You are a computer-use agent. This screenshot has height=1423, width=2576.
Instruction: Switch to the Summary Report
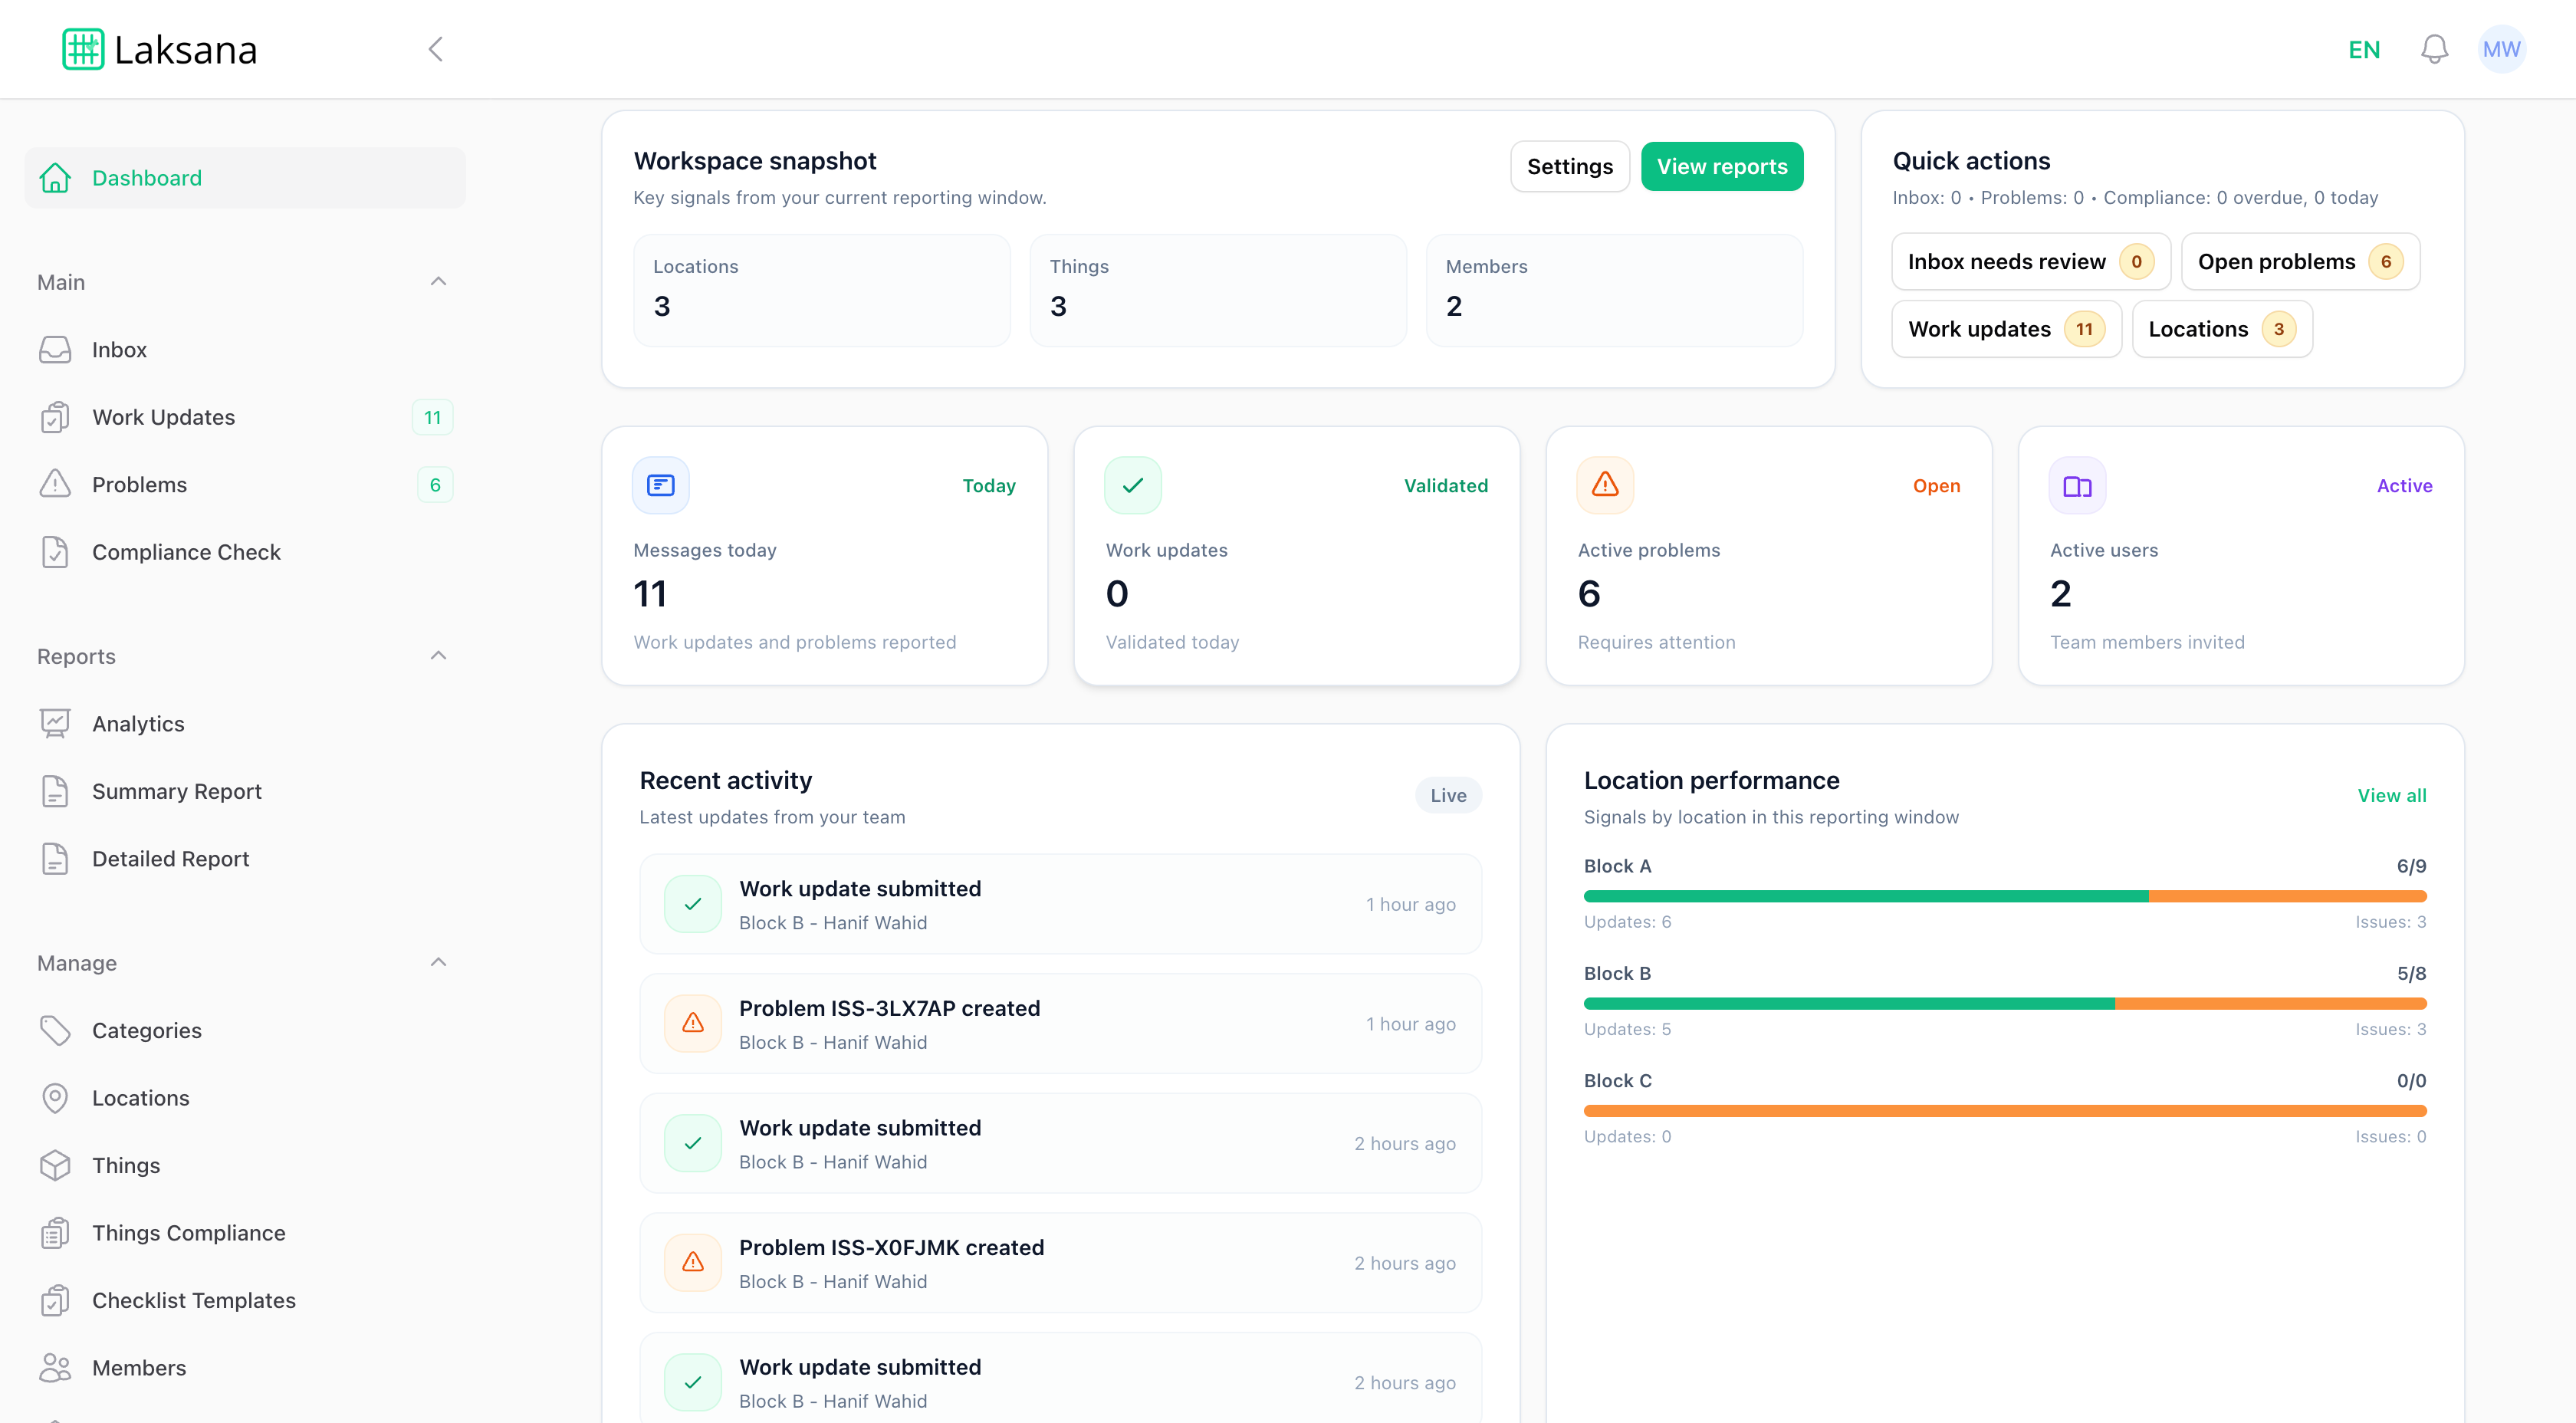click(x=176, y=791)
